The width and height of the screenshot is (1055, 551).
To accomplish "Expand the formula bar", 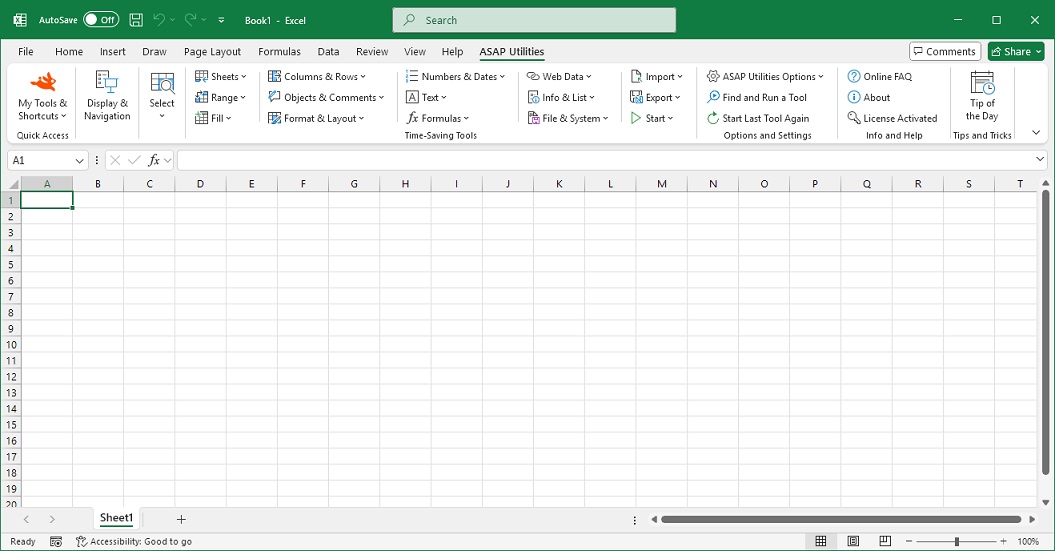I will click(x=1040, y=159).
